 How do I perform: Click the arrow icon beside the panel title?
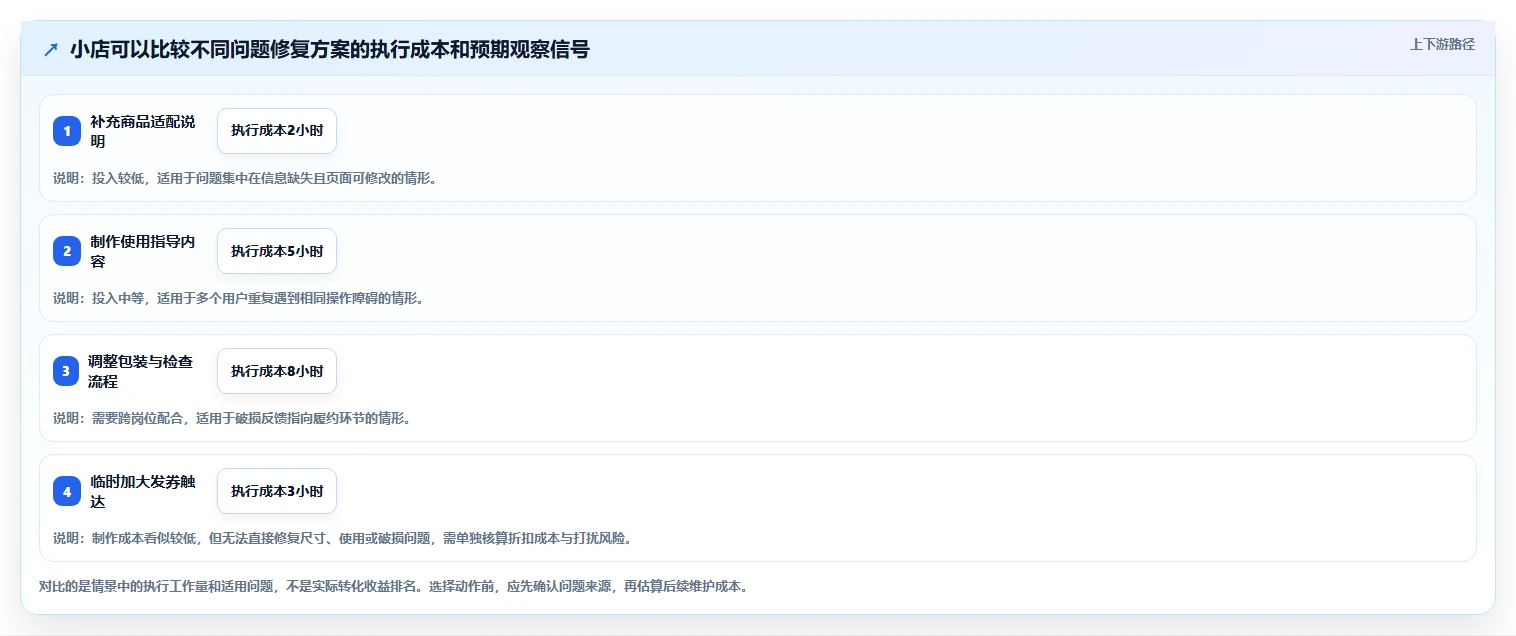(51, 49)
